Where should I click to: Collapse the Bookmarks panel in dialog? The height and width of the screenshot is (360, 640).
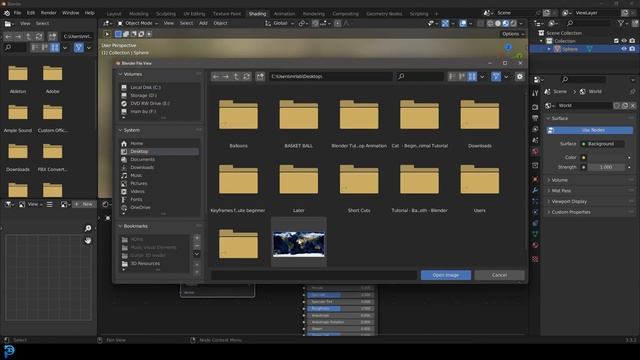tap(120, 226)
